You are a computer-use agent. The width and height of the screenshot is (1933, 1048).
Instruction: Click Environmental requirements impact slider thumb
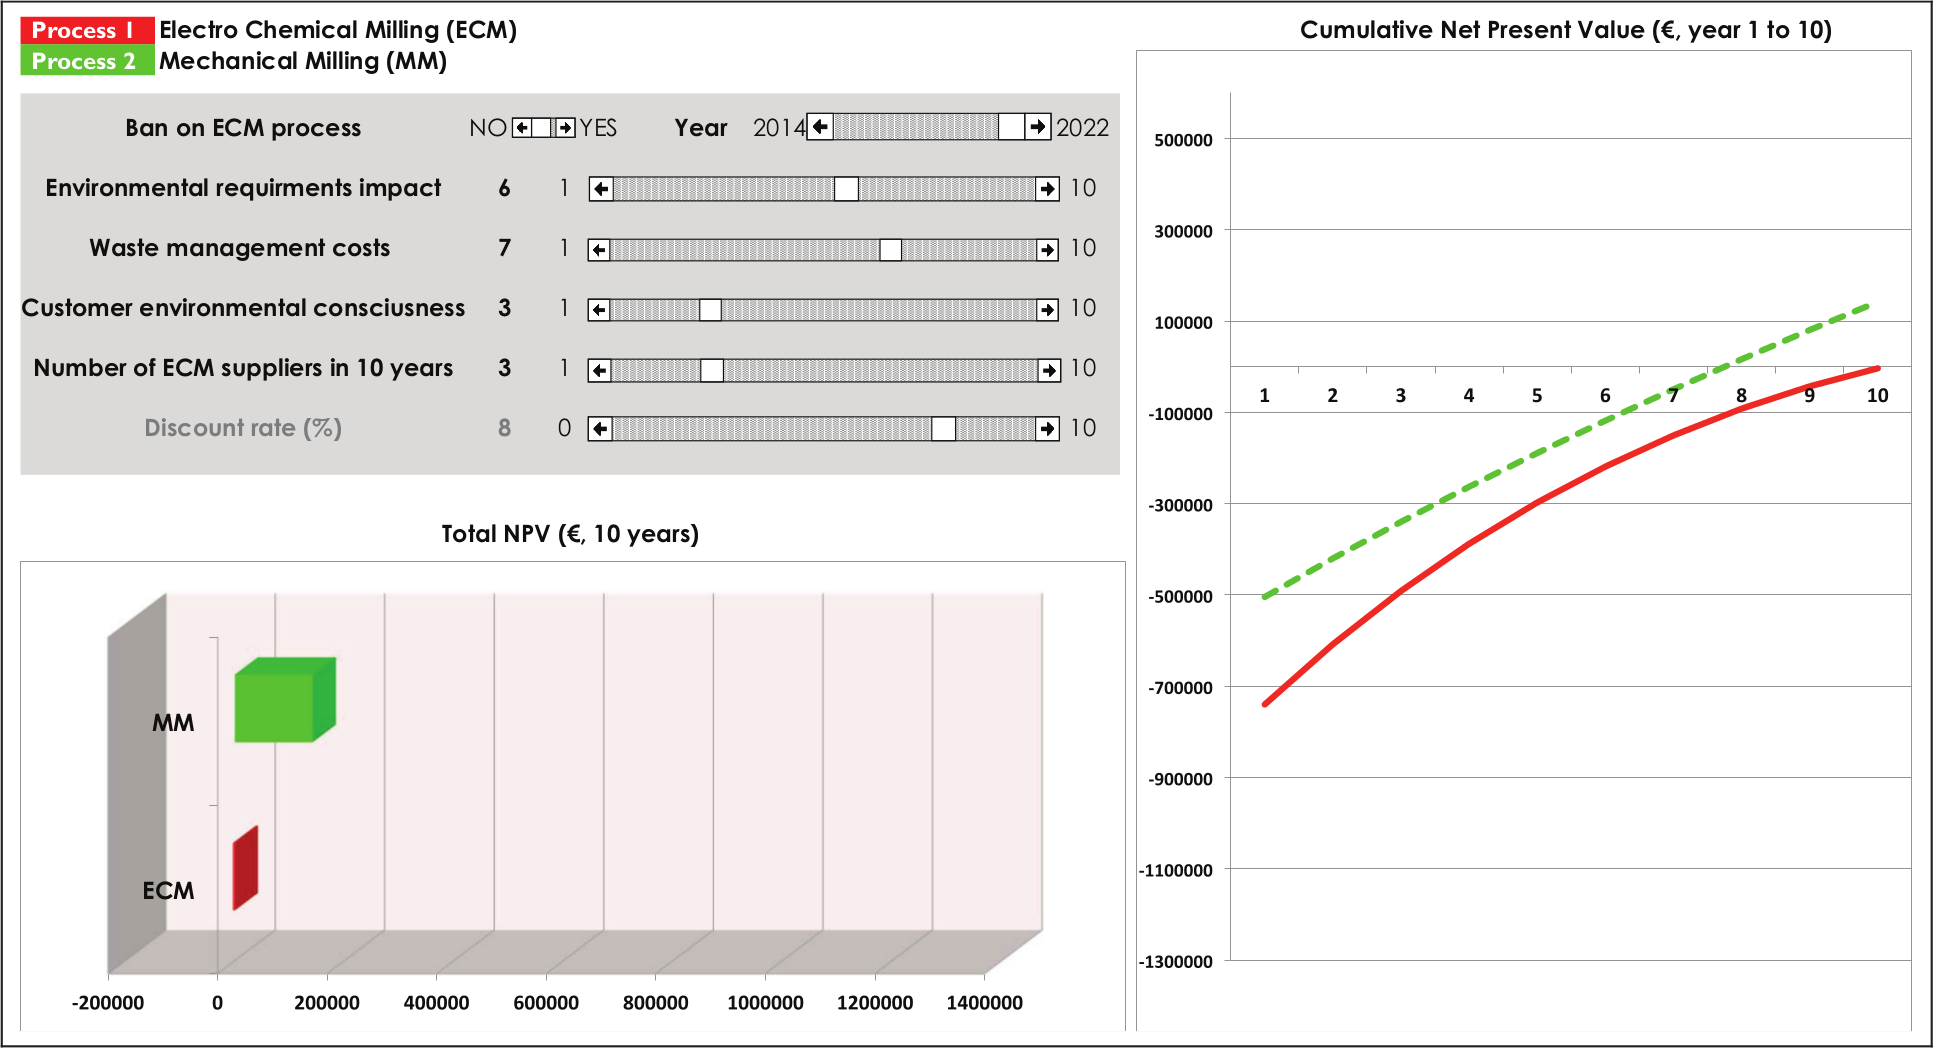(846, 188)
